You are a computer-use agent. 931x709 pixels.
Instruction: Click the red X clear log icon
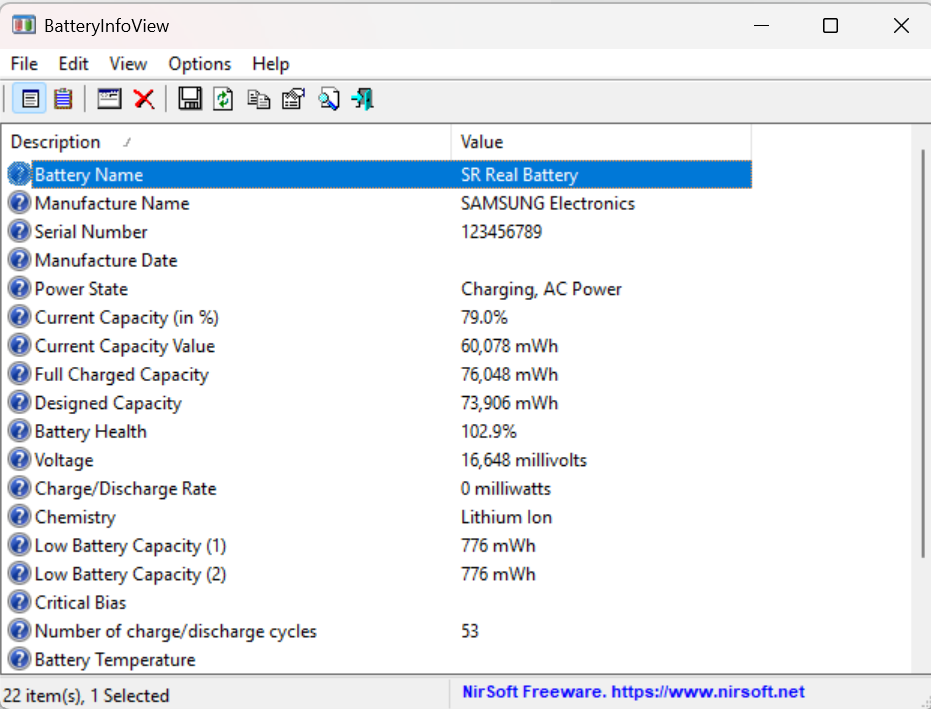point(144,99)
